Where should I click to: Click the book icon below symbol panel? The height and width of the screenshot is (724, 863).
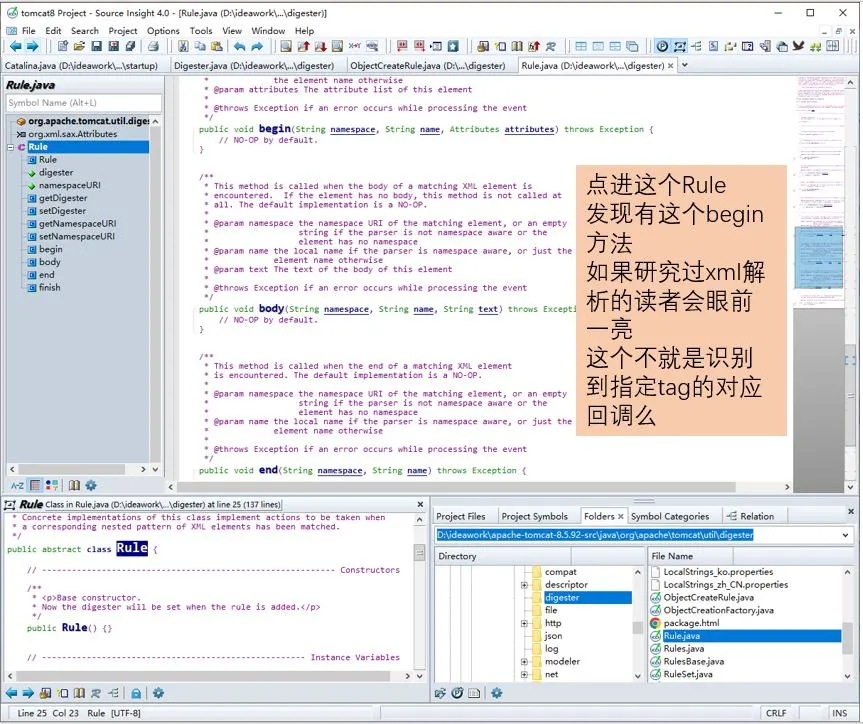coord(74,485)
